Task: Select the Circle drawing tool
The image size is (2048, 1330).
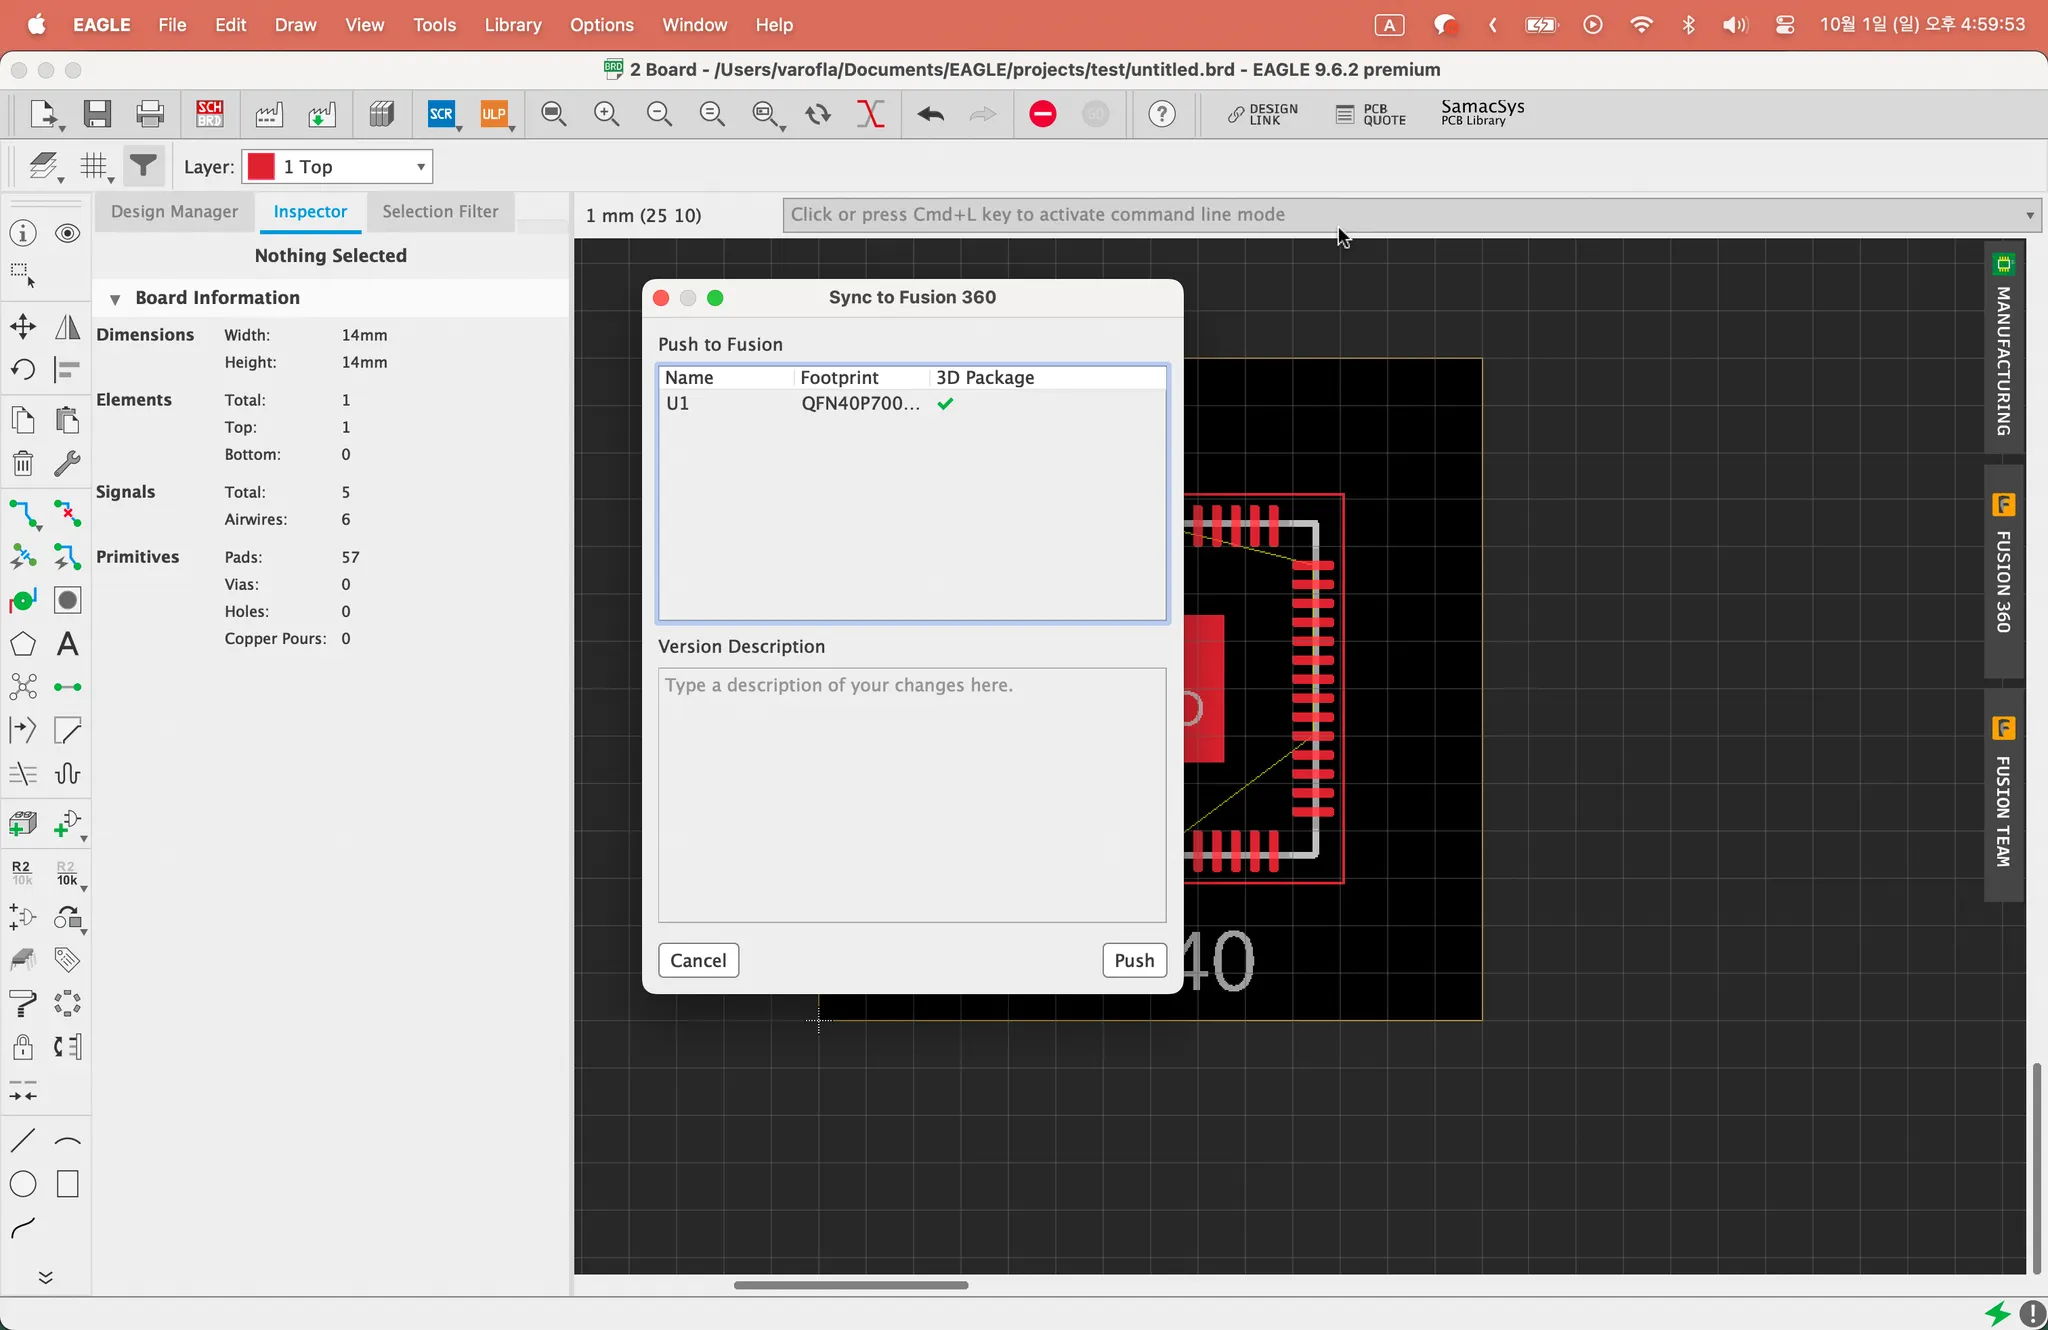Action: 23,1184
